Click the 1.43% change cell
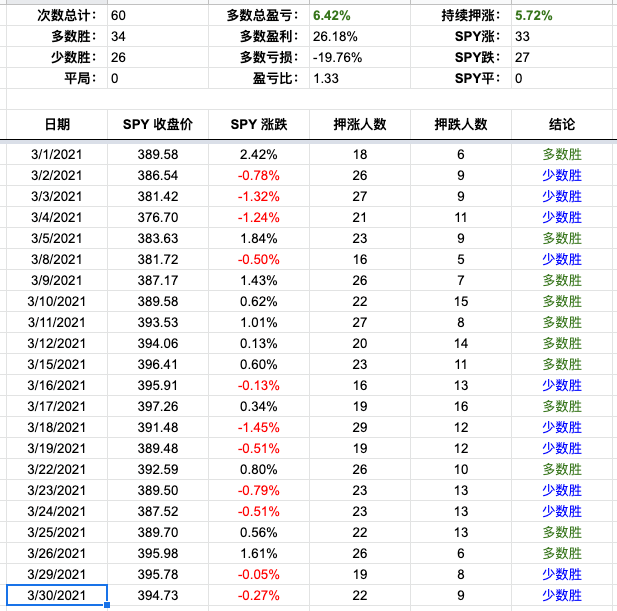This screenshot has width=617, height=611. 259,280
